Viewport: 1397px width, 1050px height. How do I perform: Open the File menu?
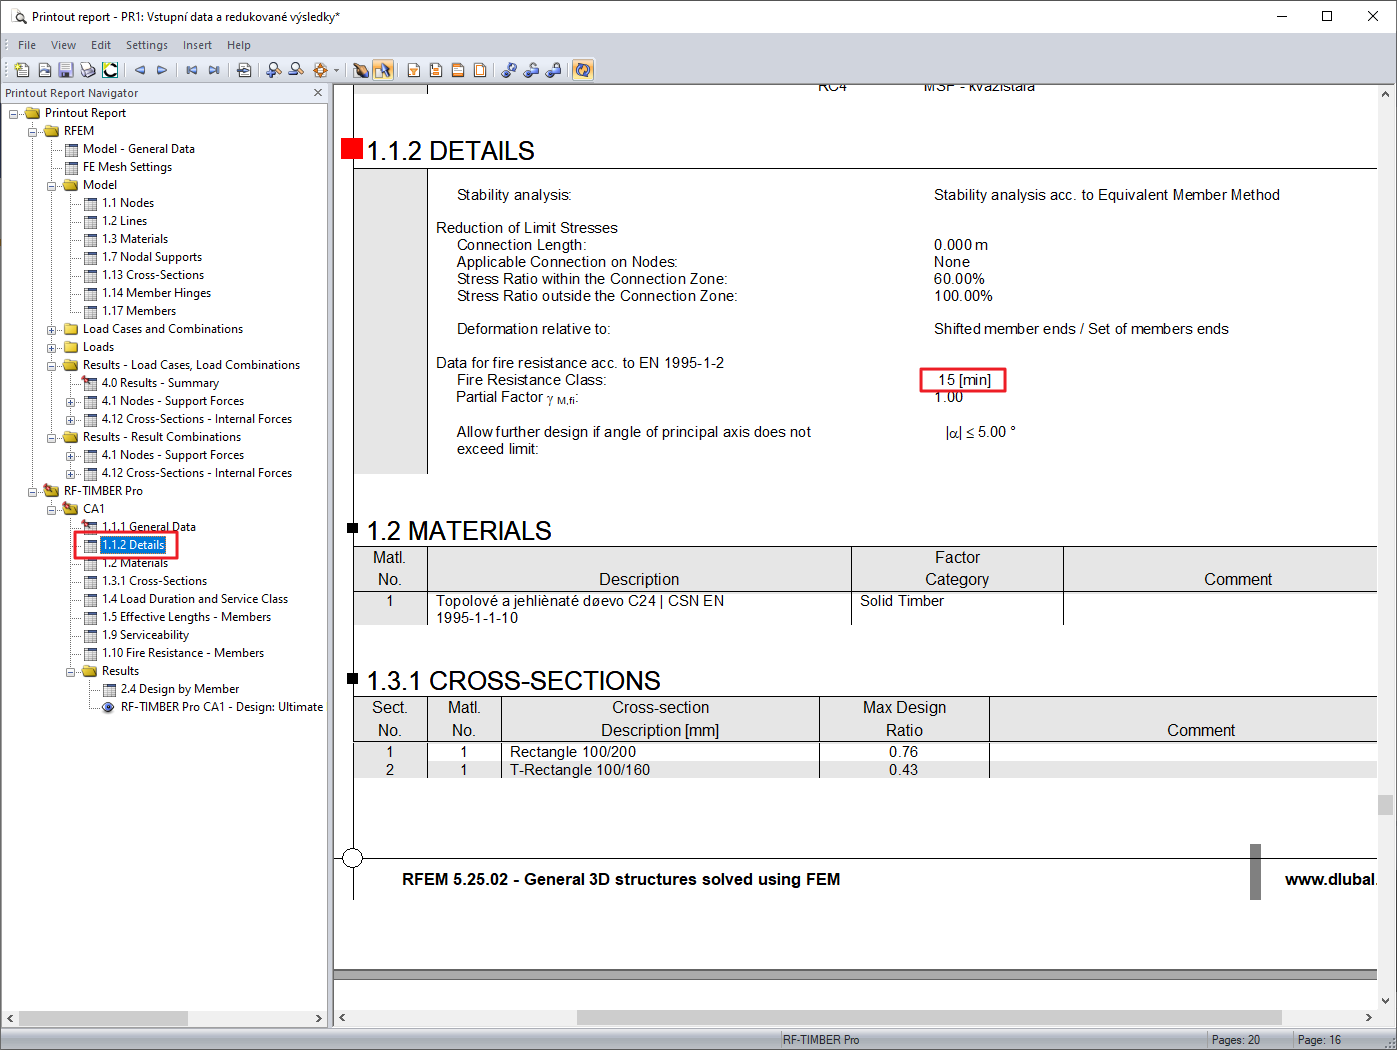pyautogui.click(x=26, y=44)
